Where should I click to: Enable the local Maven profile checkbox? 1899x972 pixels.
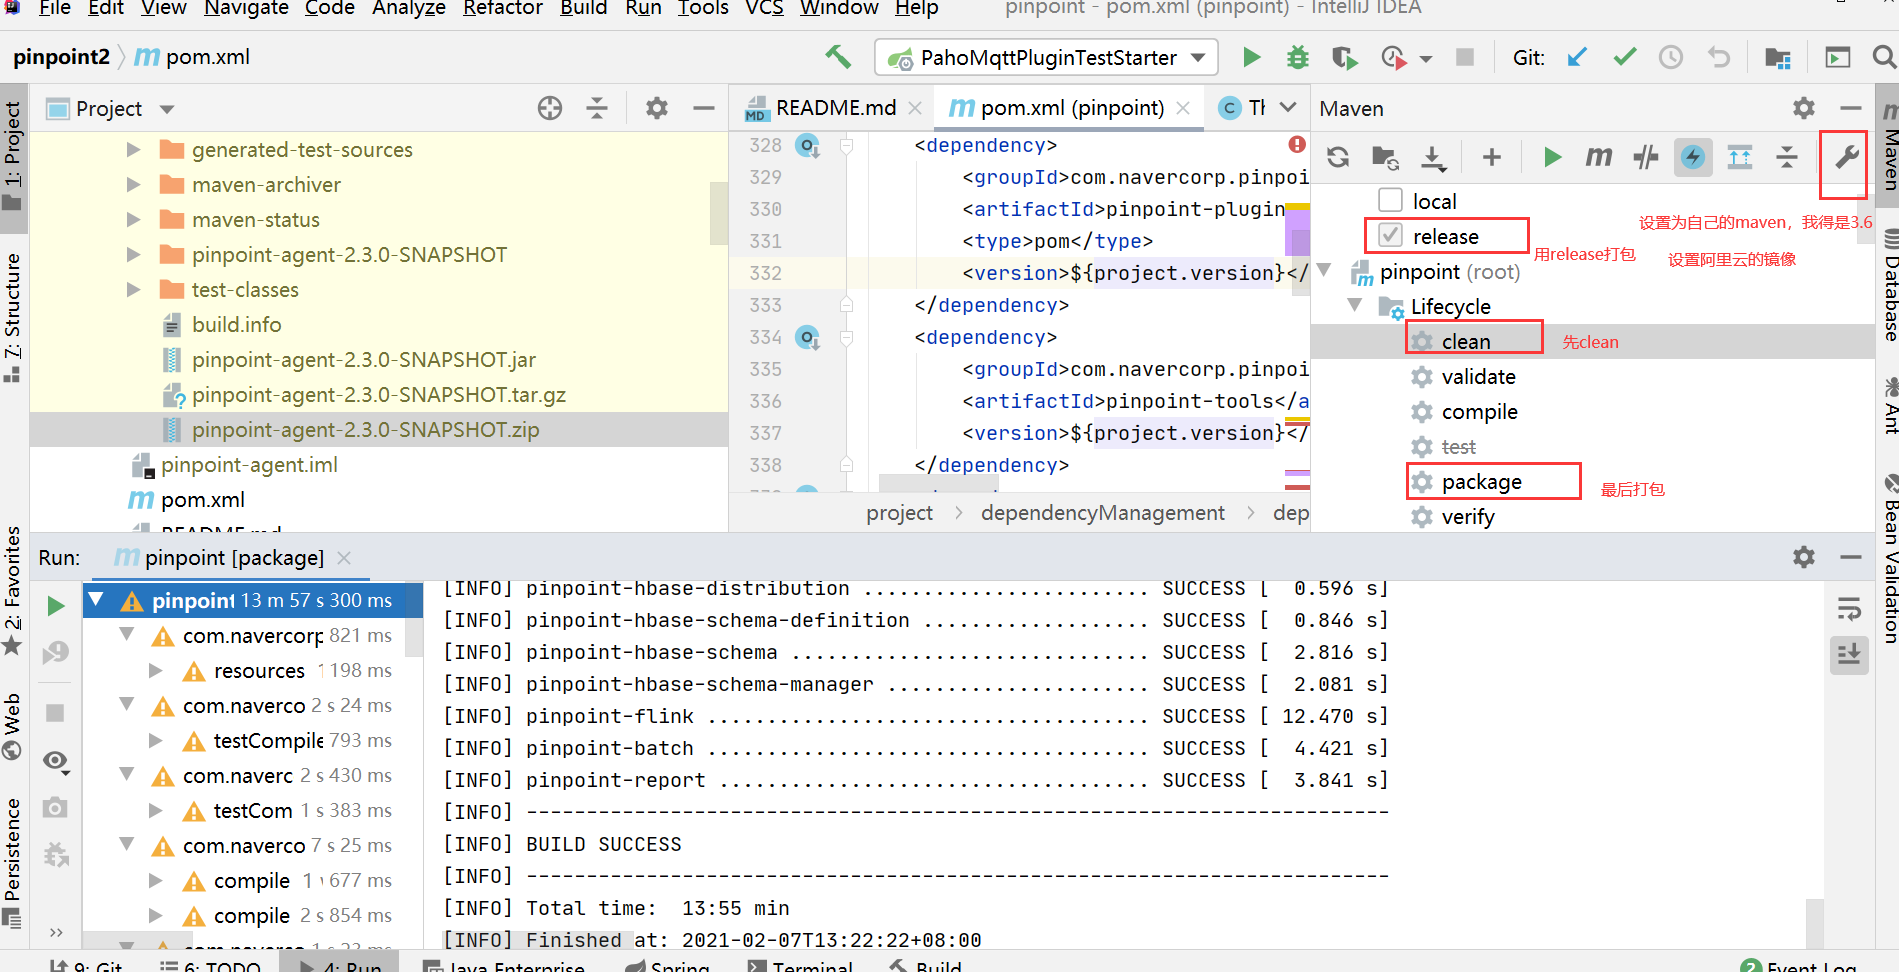coord(1390,201)
